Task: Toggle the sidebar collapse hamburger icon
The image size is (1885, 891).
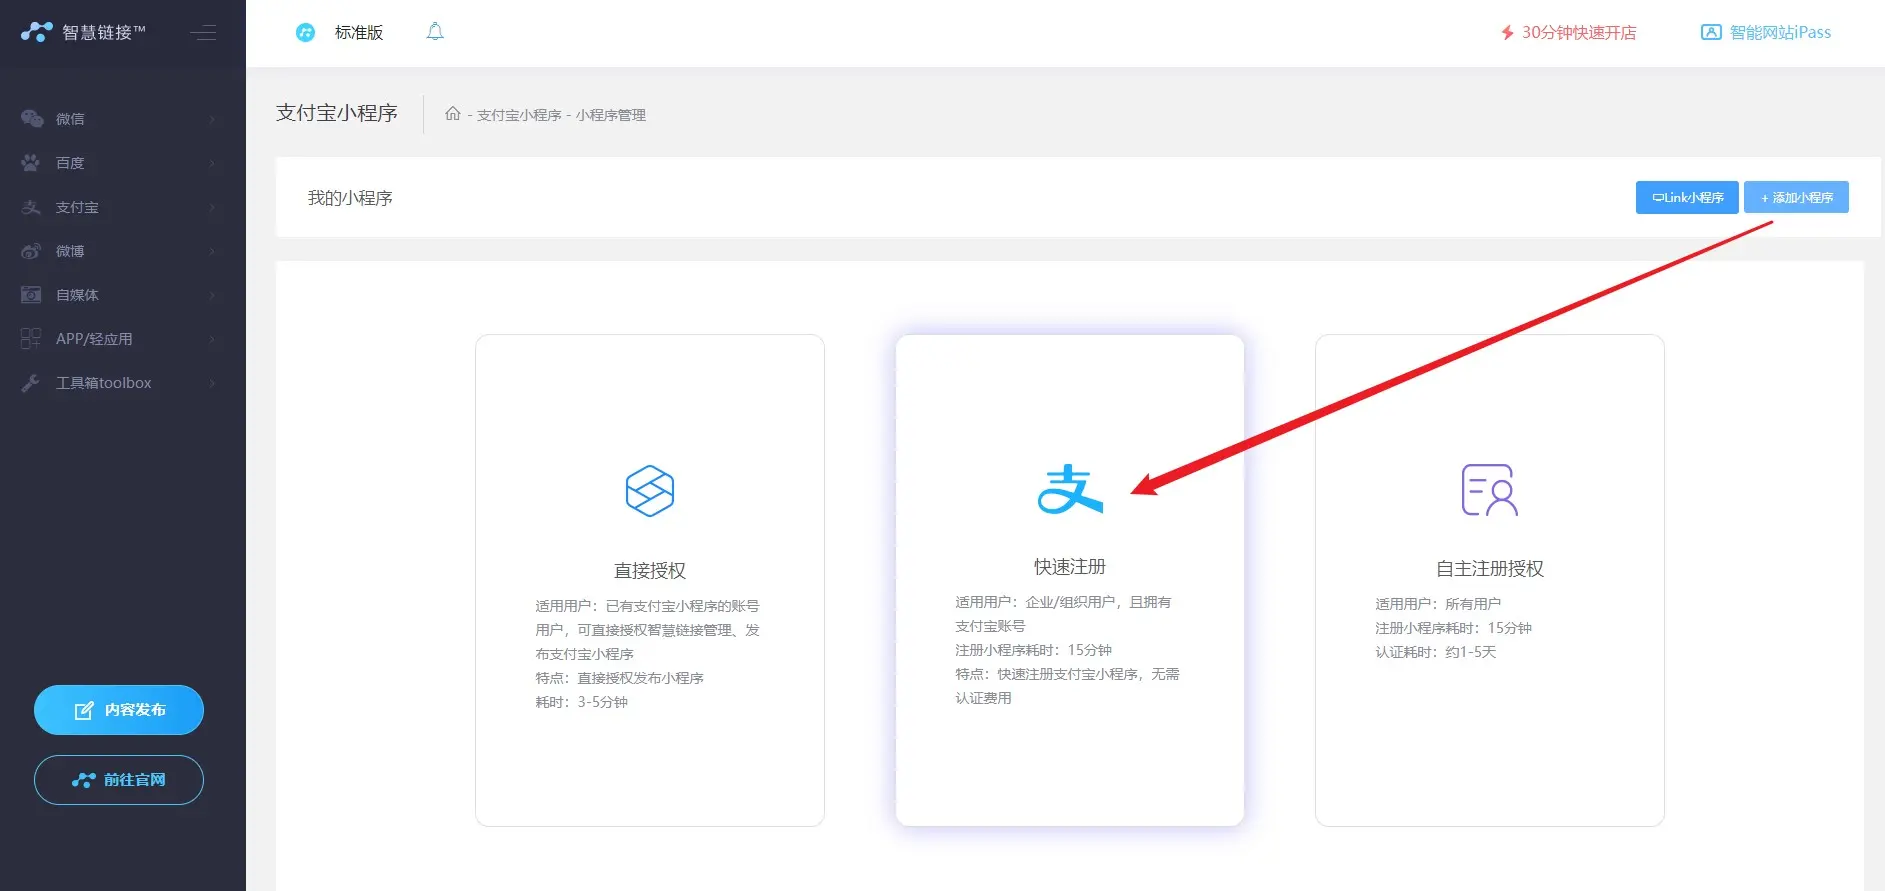Action: tap(203, 33)
